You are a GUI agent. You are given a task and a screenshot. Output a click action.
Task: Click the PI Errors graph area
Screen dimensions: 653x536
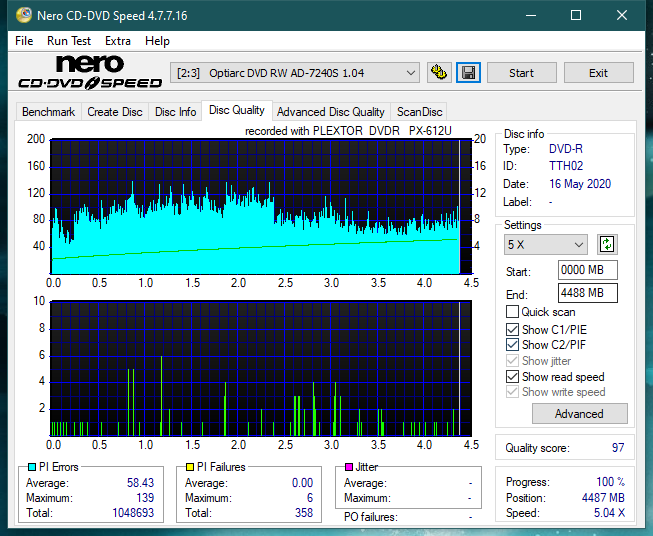point(261,207)
